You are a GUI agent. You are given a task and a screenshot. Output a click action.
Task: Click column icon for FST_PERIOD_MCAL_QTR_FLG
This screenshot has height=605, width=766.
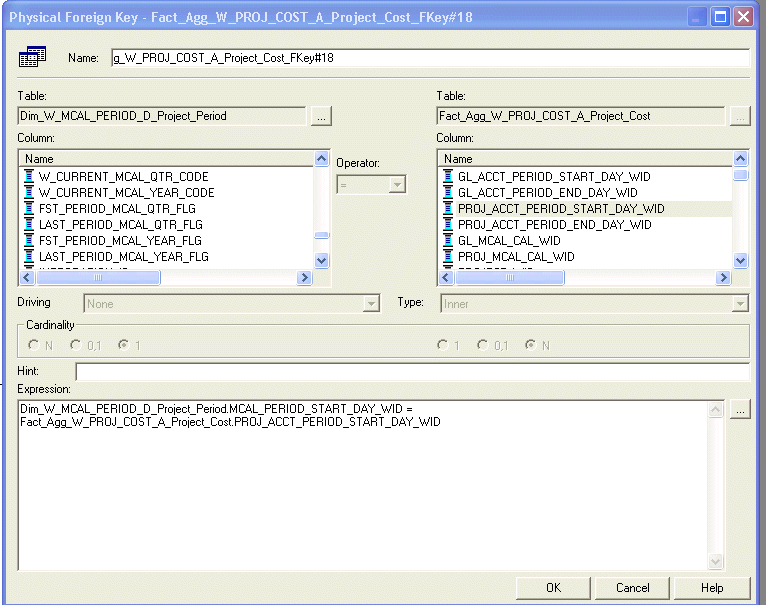coord(29,208)
